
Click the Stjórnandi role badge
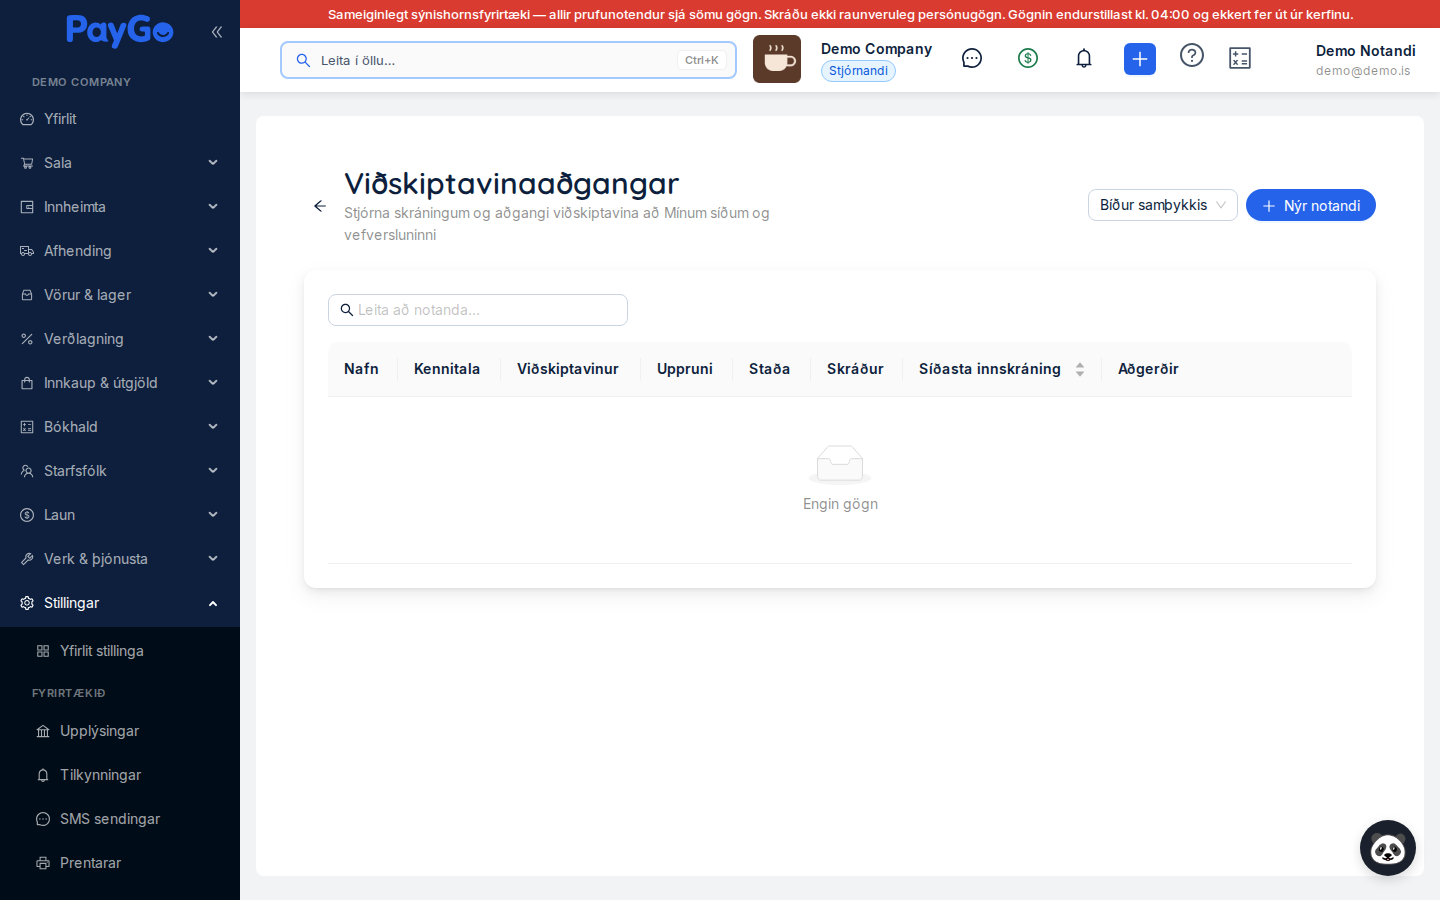pyautogui.click(x=858, y=71)
